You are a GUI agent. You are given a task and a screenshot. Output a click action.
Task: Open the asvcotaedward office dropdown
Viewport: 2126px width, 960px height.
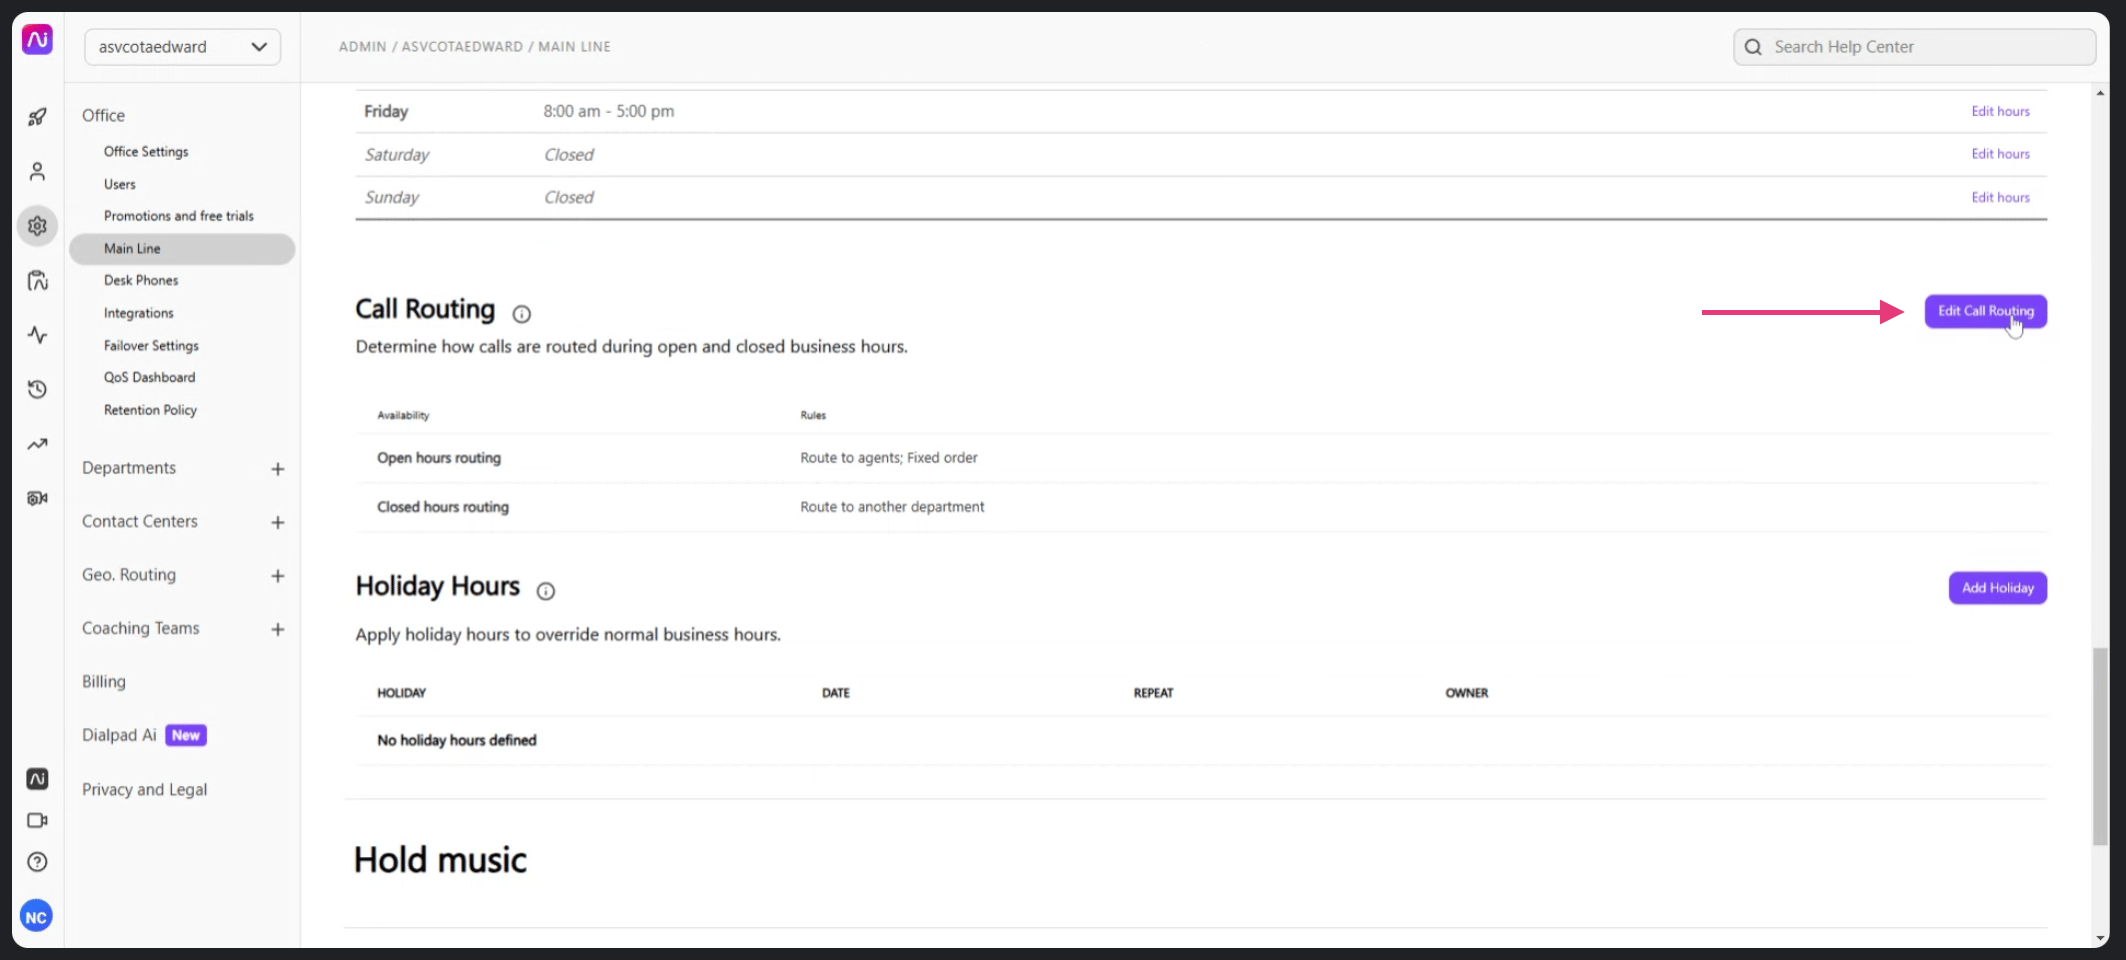182,47
